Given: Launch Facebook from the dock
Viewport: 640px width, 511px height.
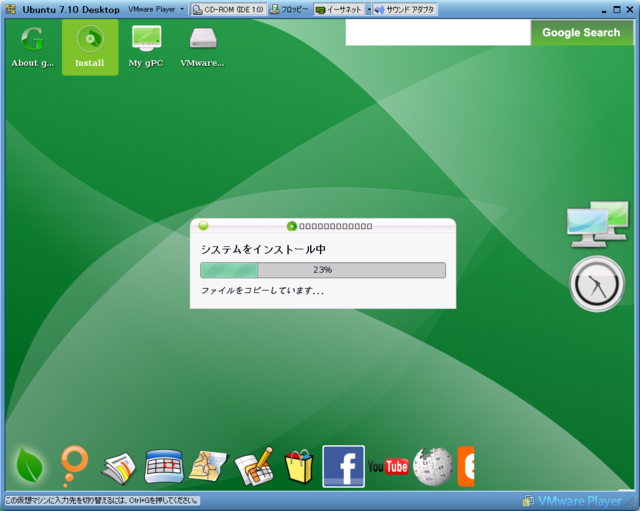Looking at the screenshot, I should (x=343, y=466).
